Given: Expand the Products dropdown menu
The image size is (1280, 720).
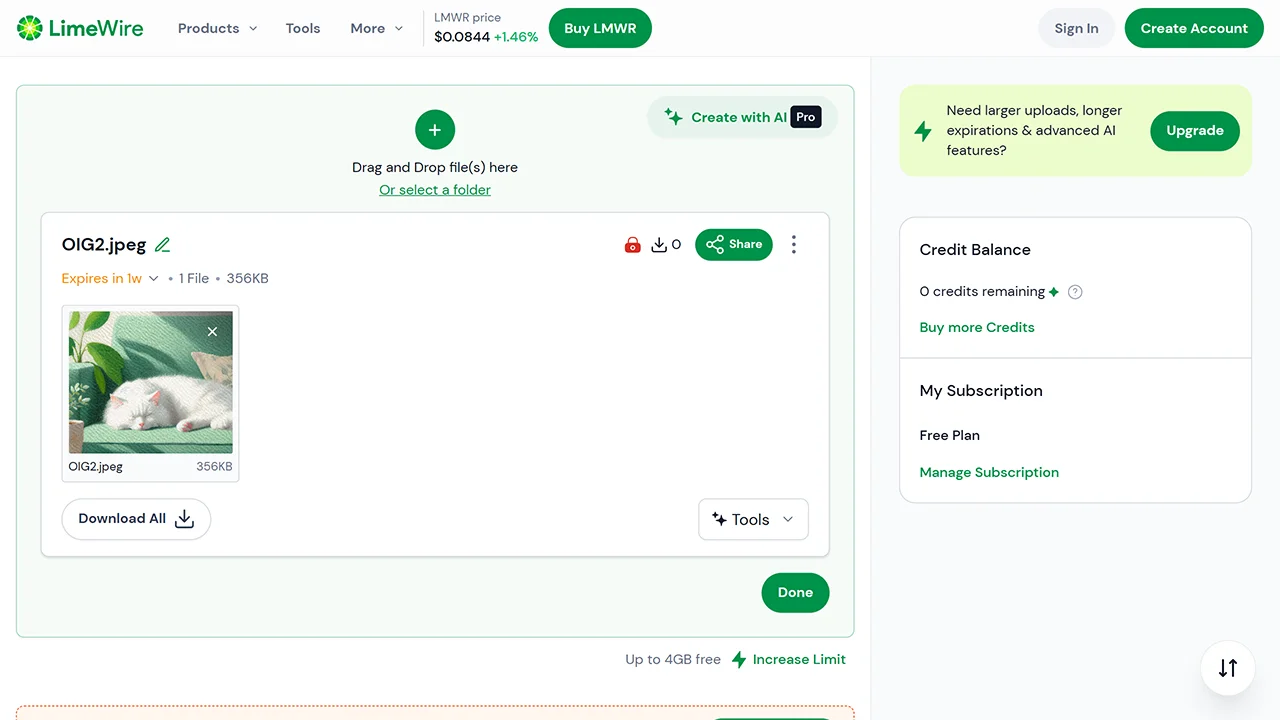Looking at the screenshot, I should [217, 28].
